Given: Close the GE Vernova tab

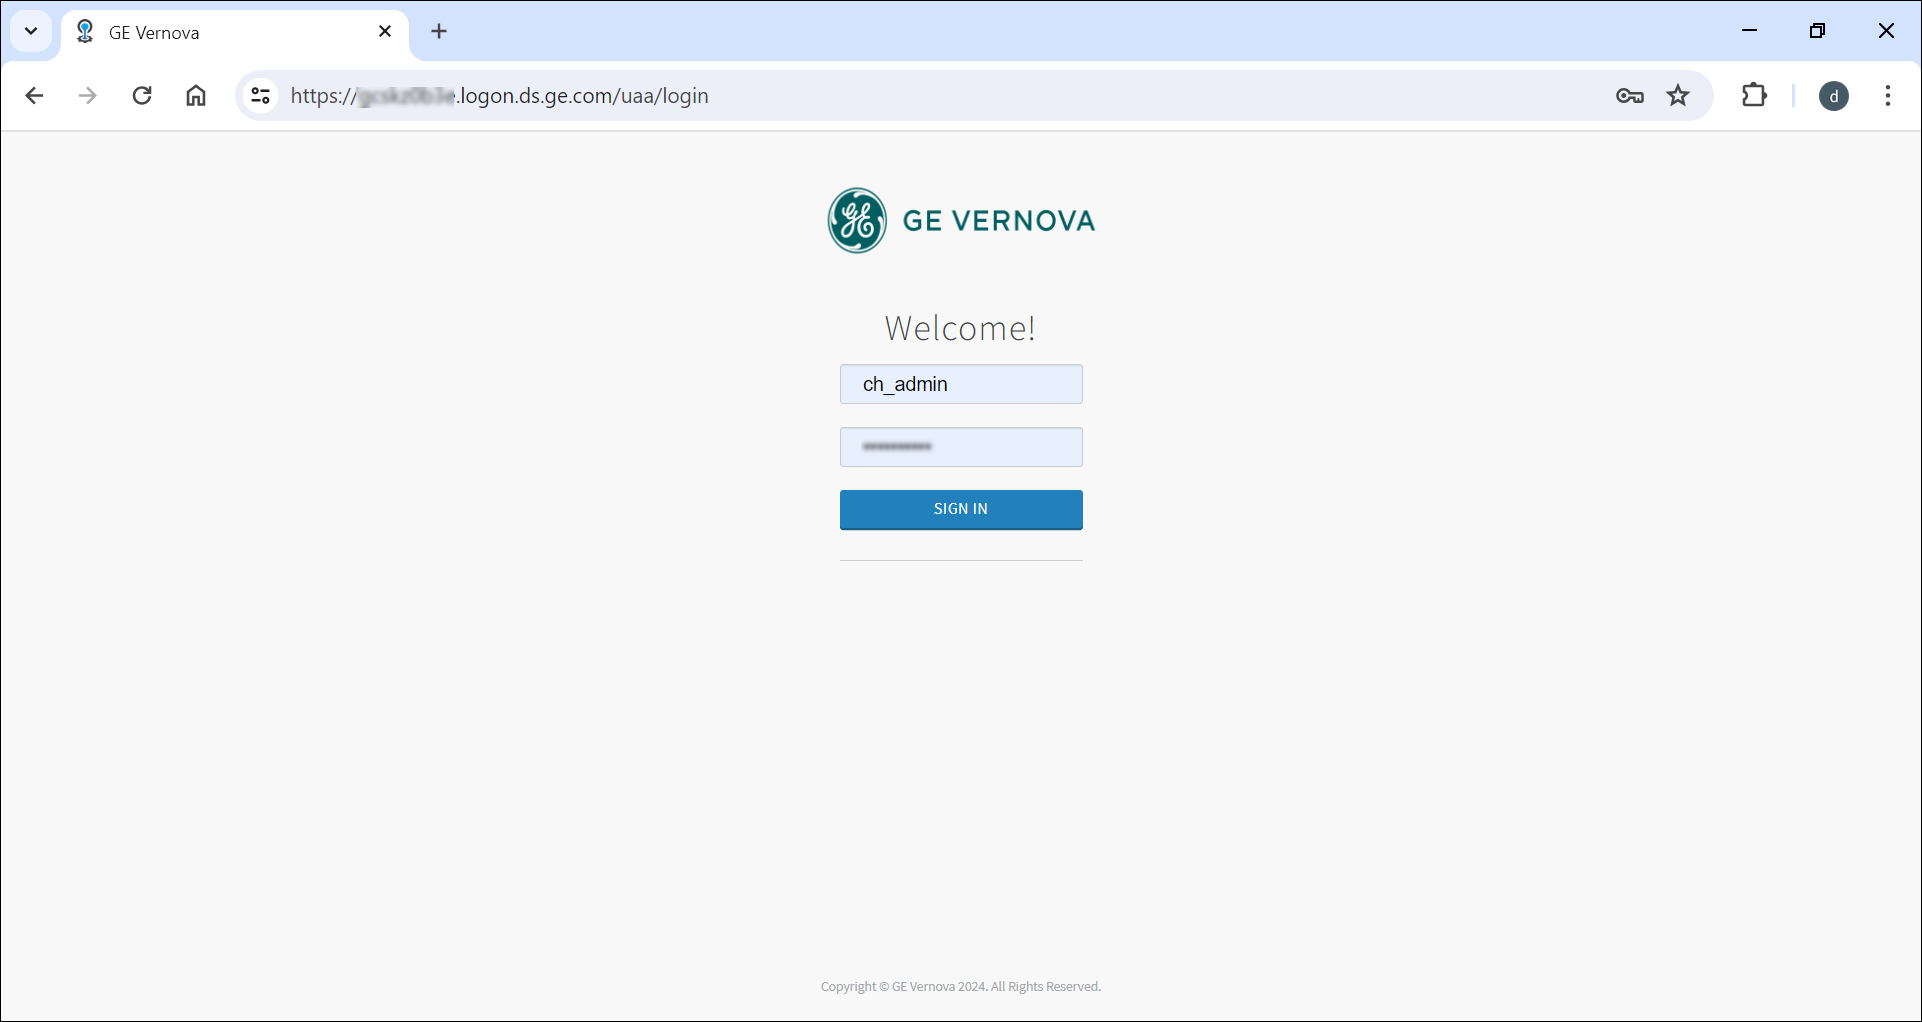Looking at the screenshot, I should point(385,32).
